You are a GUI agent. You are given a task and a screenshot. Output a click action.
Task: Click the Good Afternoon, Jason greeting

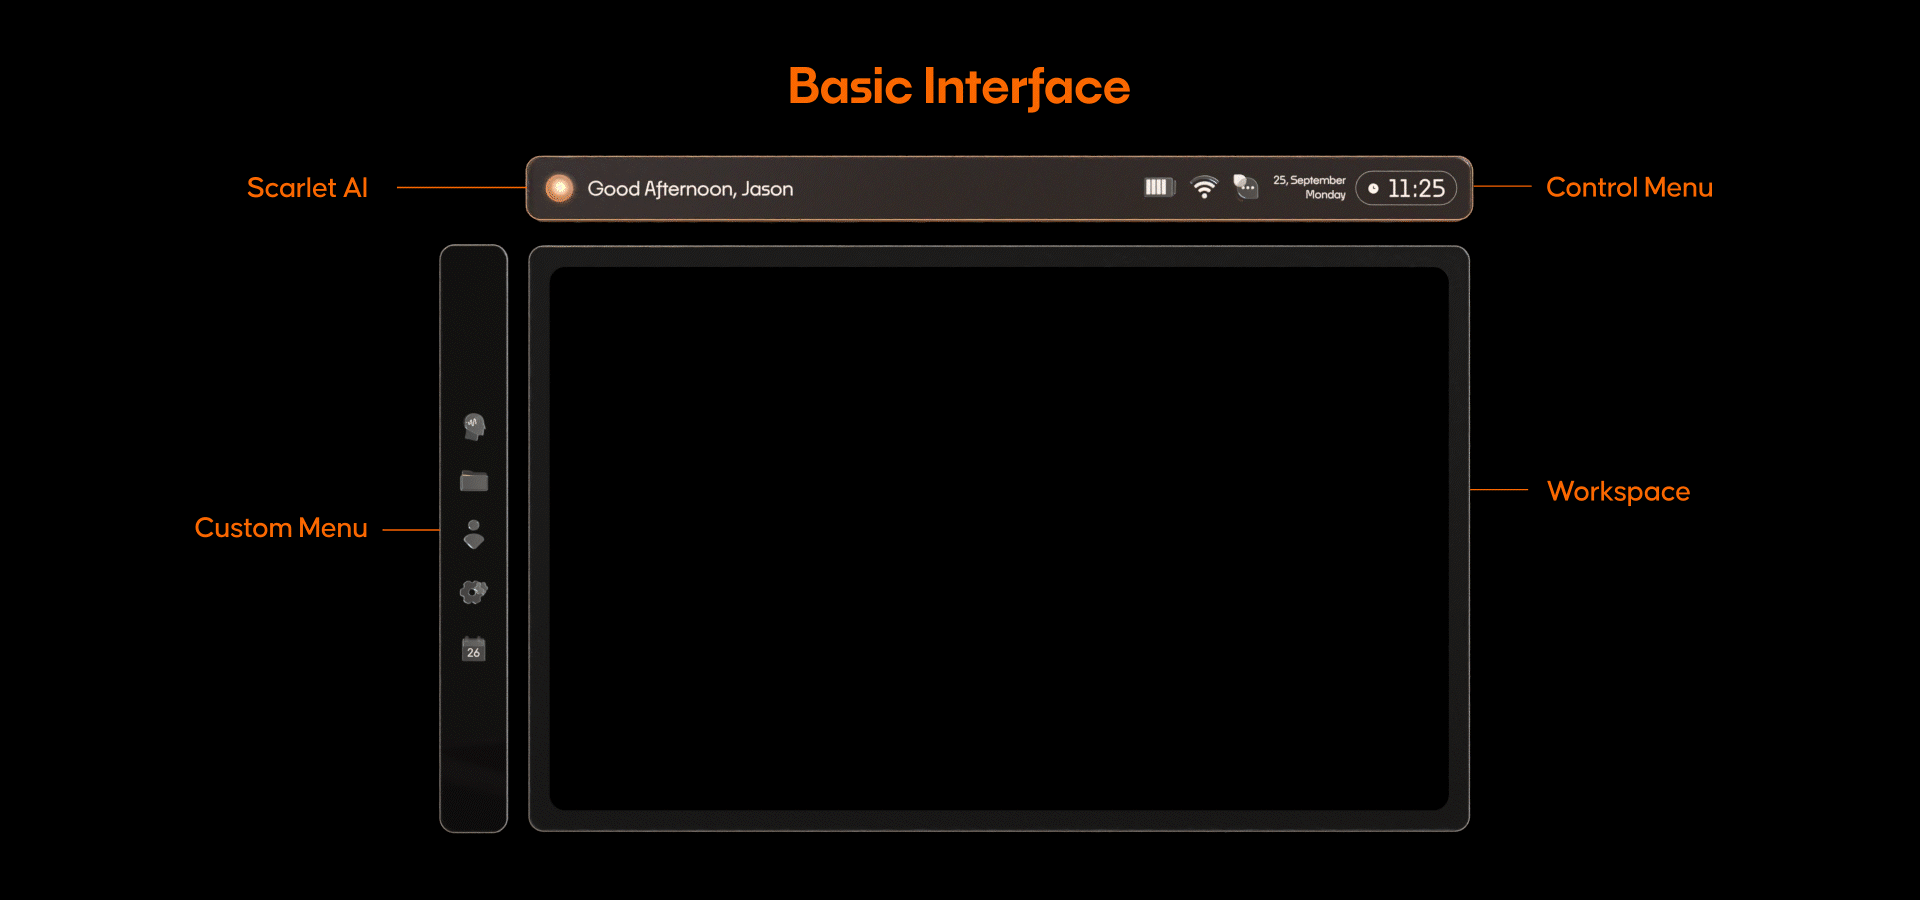tap(690, 189)
